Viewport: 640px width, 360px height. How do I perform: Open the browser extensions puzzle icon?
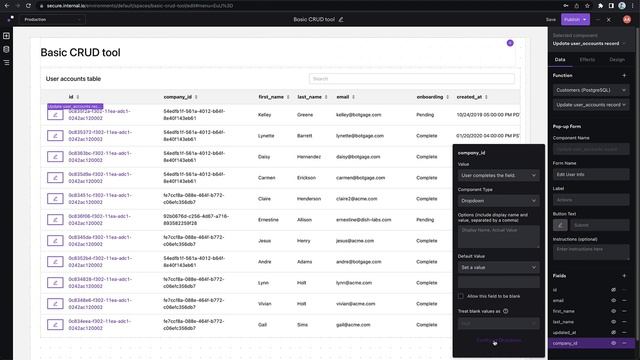click(600, 6)
